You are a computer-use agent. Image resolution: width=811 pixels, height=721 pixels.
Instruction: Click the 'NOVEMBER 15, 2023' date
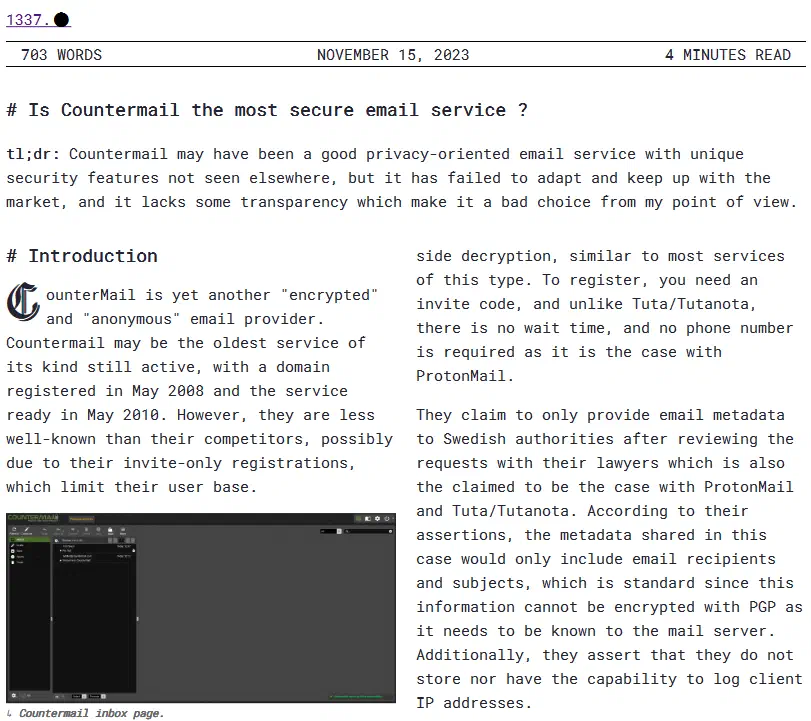point(393,55)
